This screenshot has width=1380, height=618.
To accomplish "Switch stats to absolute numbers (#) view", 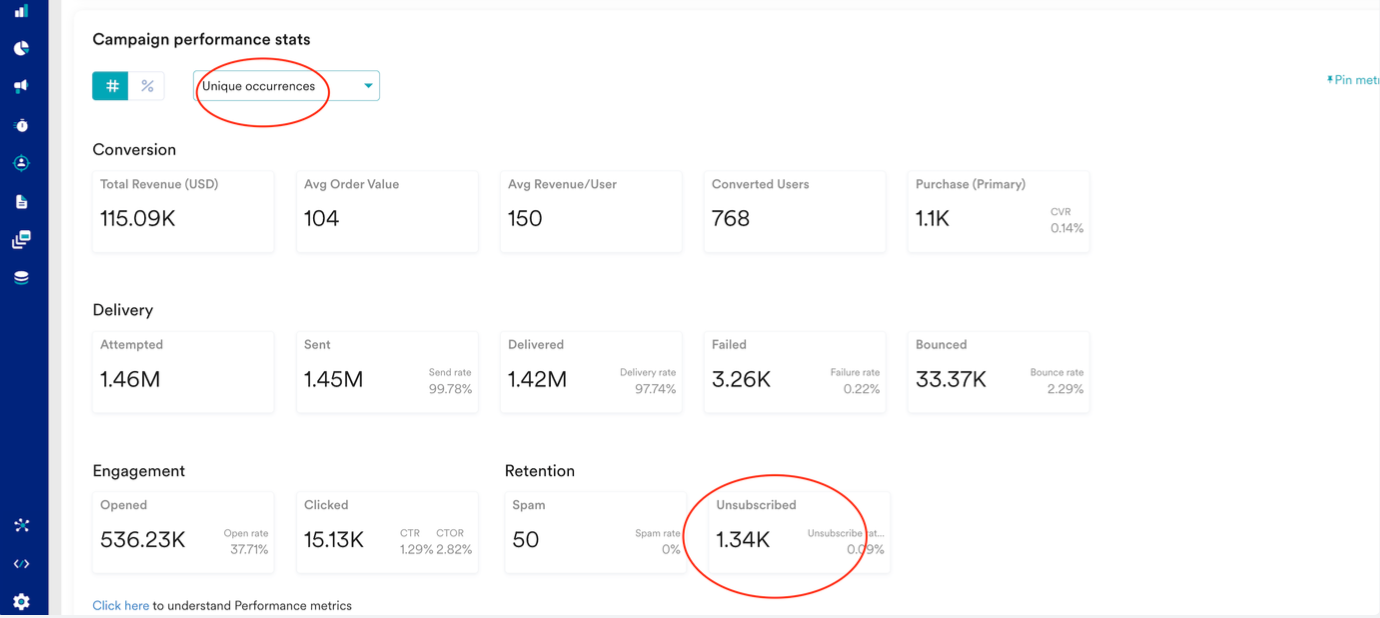I will pyautogui.click(x=111, y=86).
